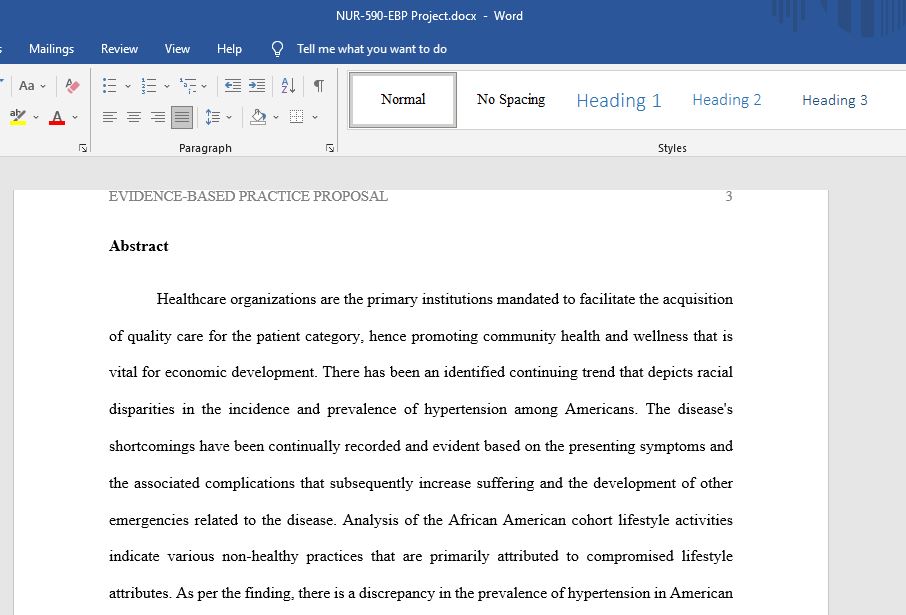Screen dimensions: 906x615
Task: Toggle the show/hide paragraph marks button
Action: coord(318,86)
